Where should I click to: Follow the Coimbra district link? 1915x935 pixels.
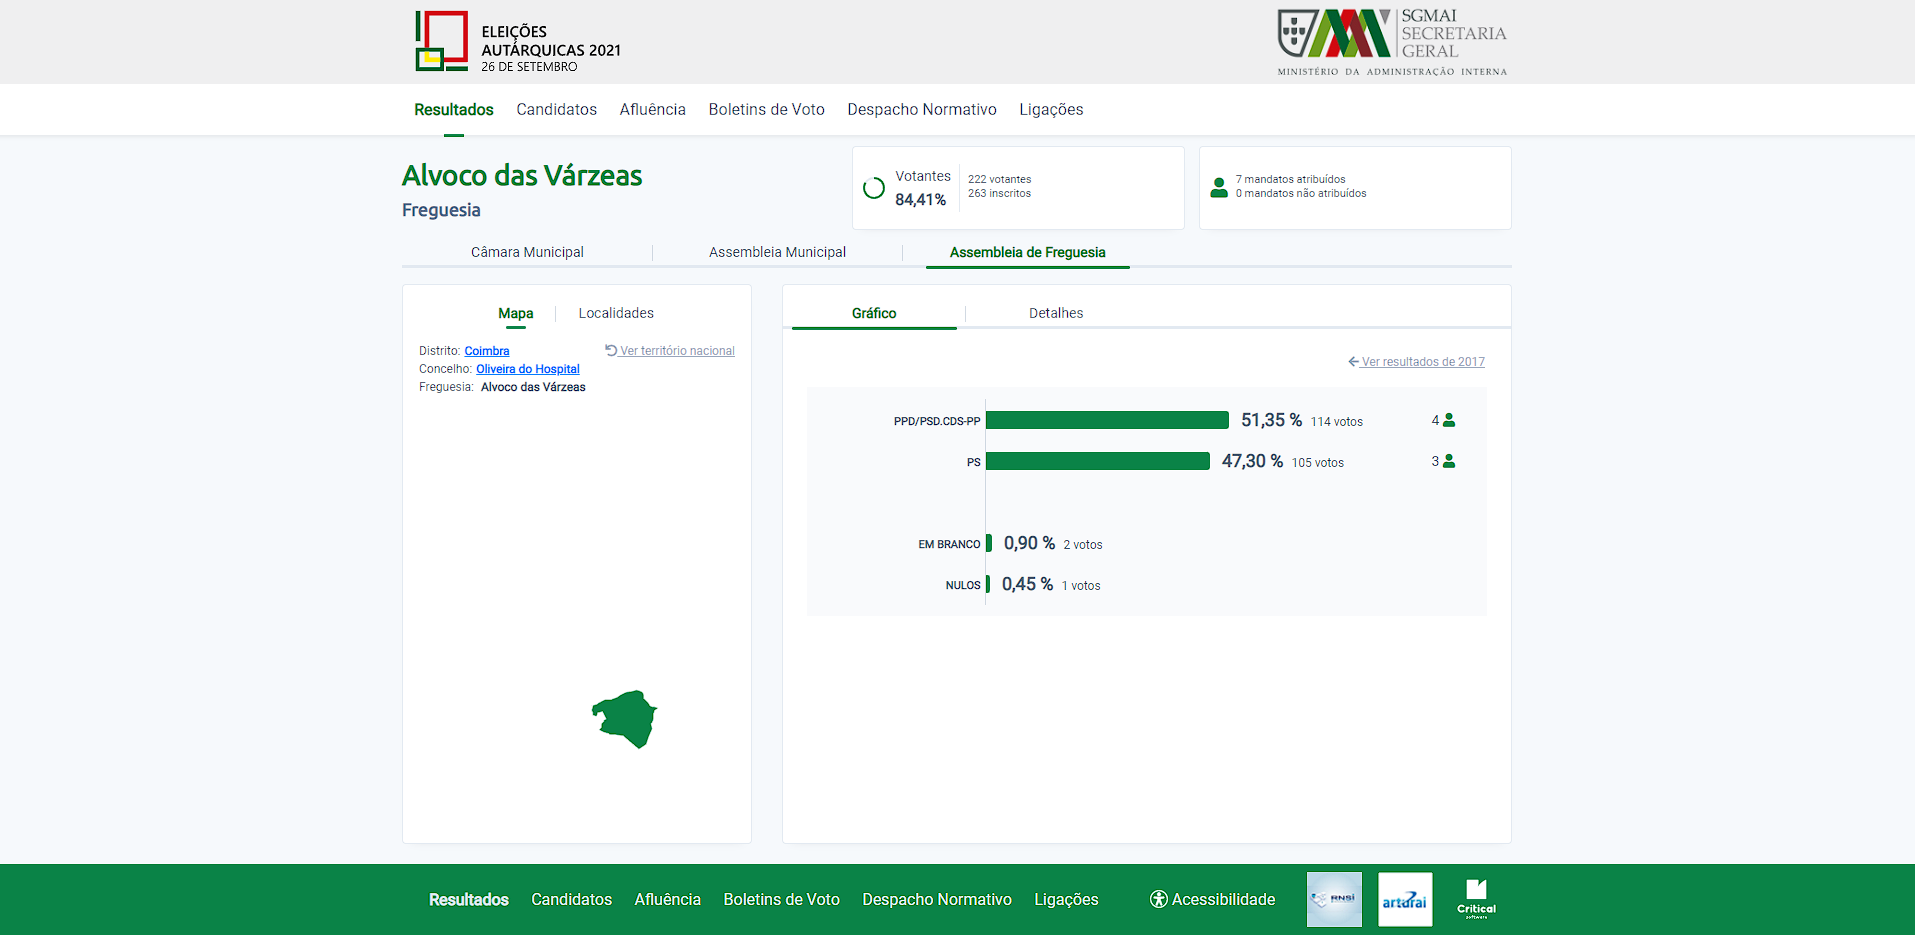coord(487,351)
